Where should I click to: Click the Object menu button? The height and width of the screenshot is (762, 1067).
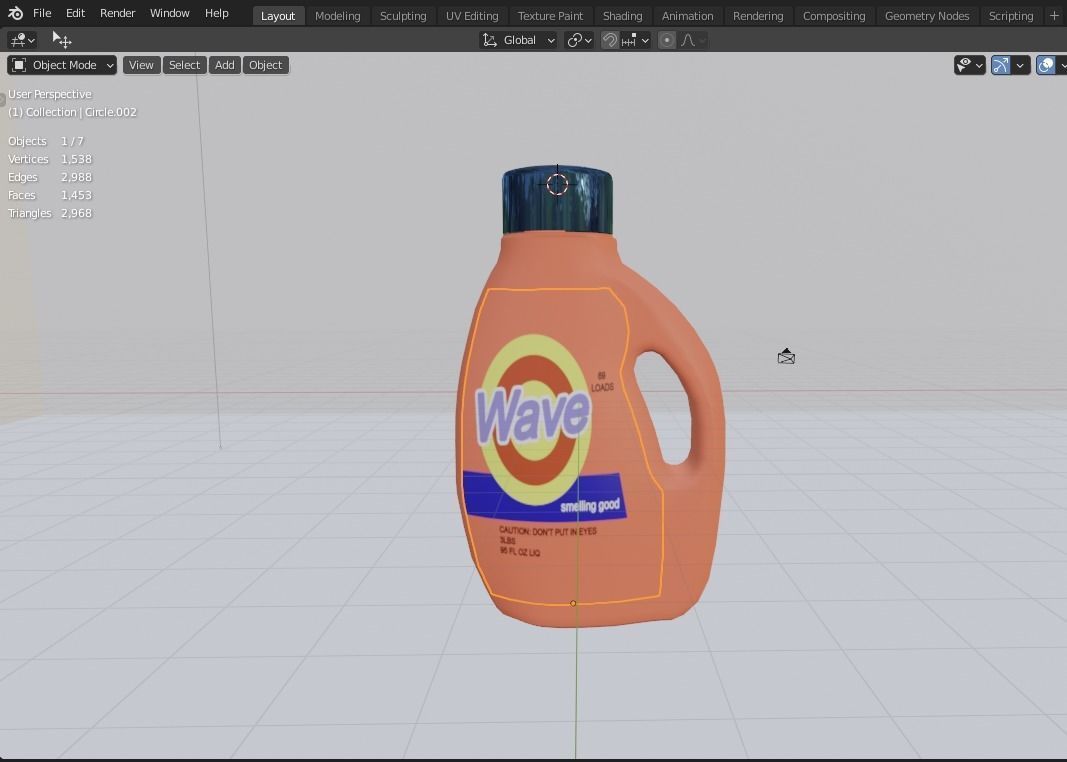pyautogui.click(x=265, y=65)
